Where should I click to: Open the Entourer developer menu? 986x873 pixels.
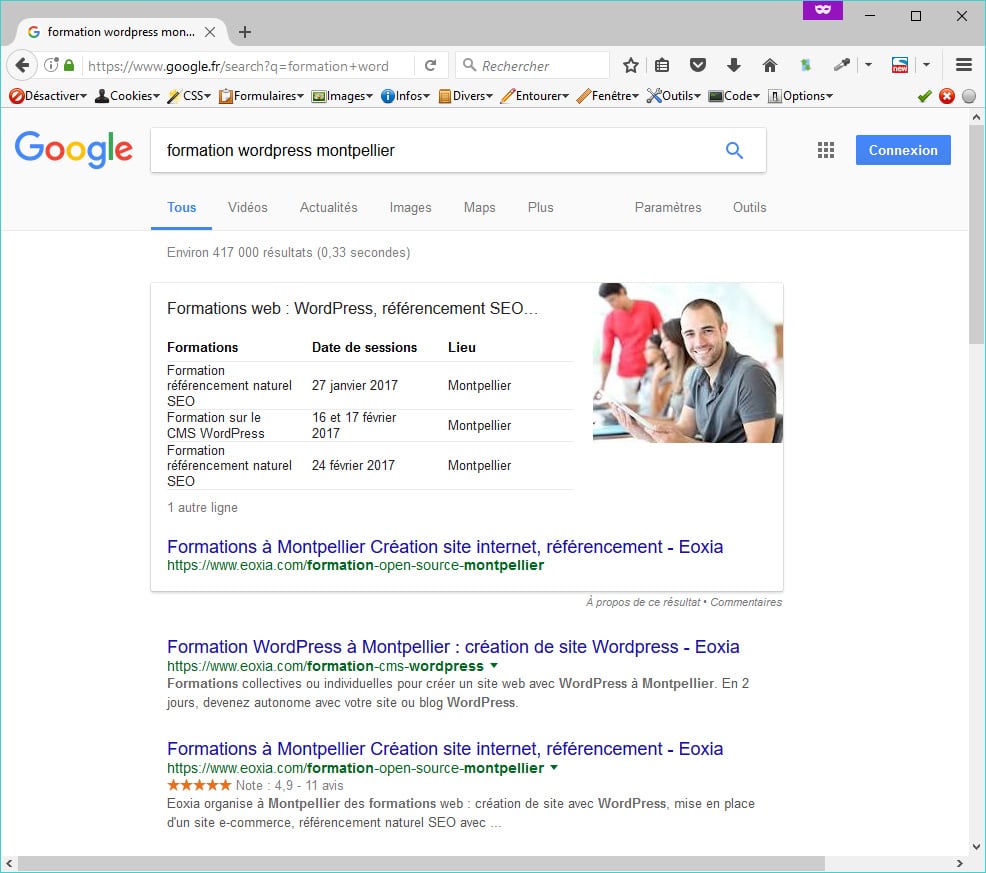click(535, 96)
